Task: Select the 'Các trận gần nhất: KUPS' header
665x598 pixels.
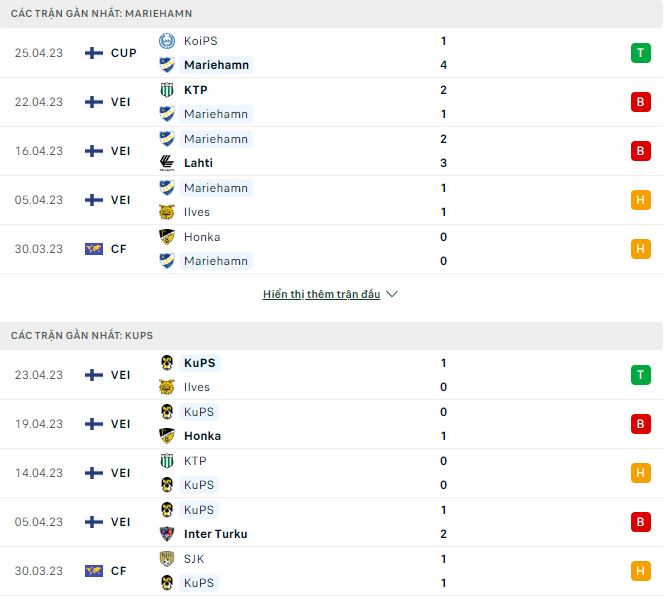Action: (82, 336)
